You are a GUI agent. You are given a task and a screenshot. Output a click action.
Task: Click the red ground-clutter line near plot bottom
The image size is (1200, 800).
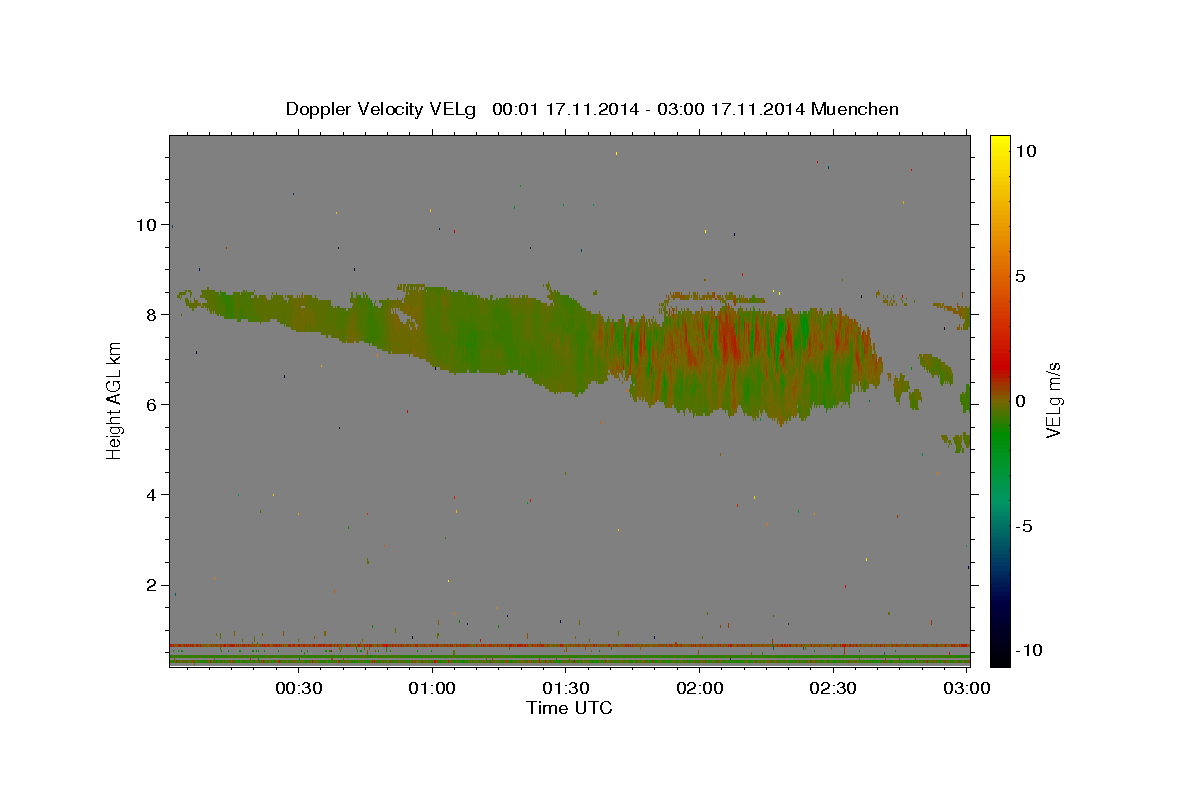pyautogui.click(x=570, y=646)
